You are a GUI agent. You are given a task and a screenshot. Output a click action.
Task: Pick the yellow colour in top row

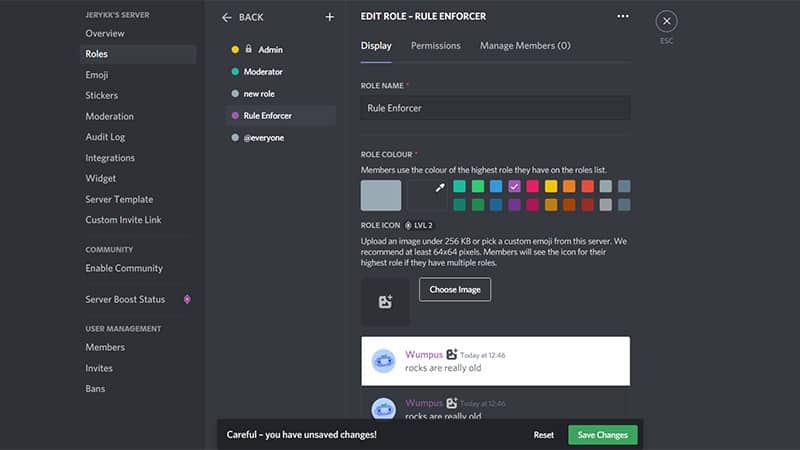[x=551, y=186]
